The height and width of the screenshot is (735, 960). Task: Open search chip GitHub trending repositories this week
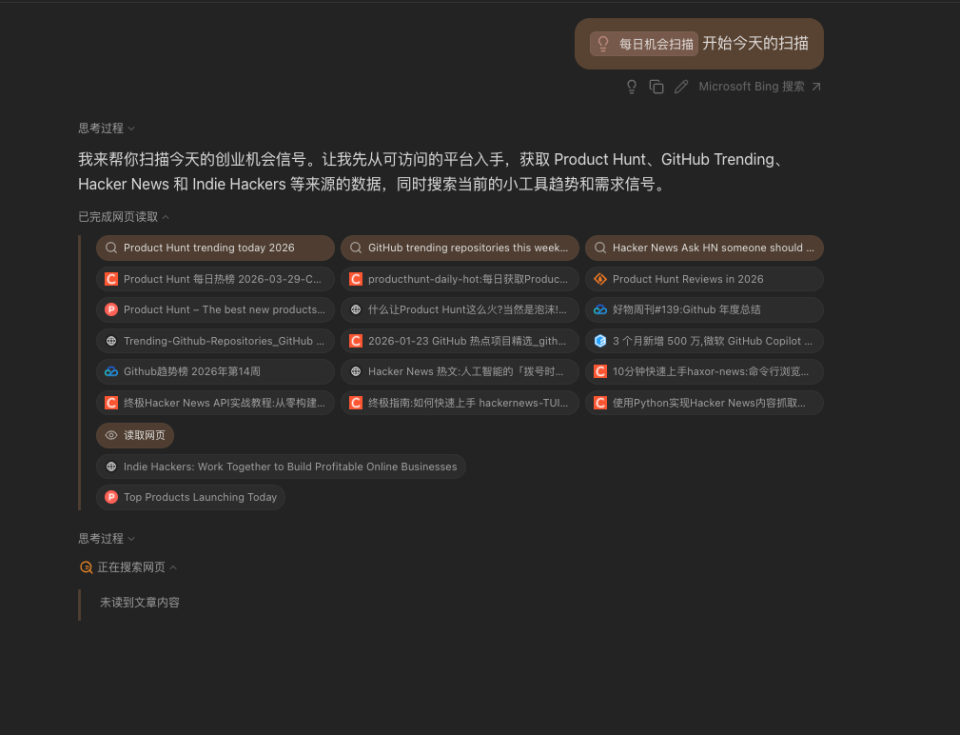click(459, 248)
